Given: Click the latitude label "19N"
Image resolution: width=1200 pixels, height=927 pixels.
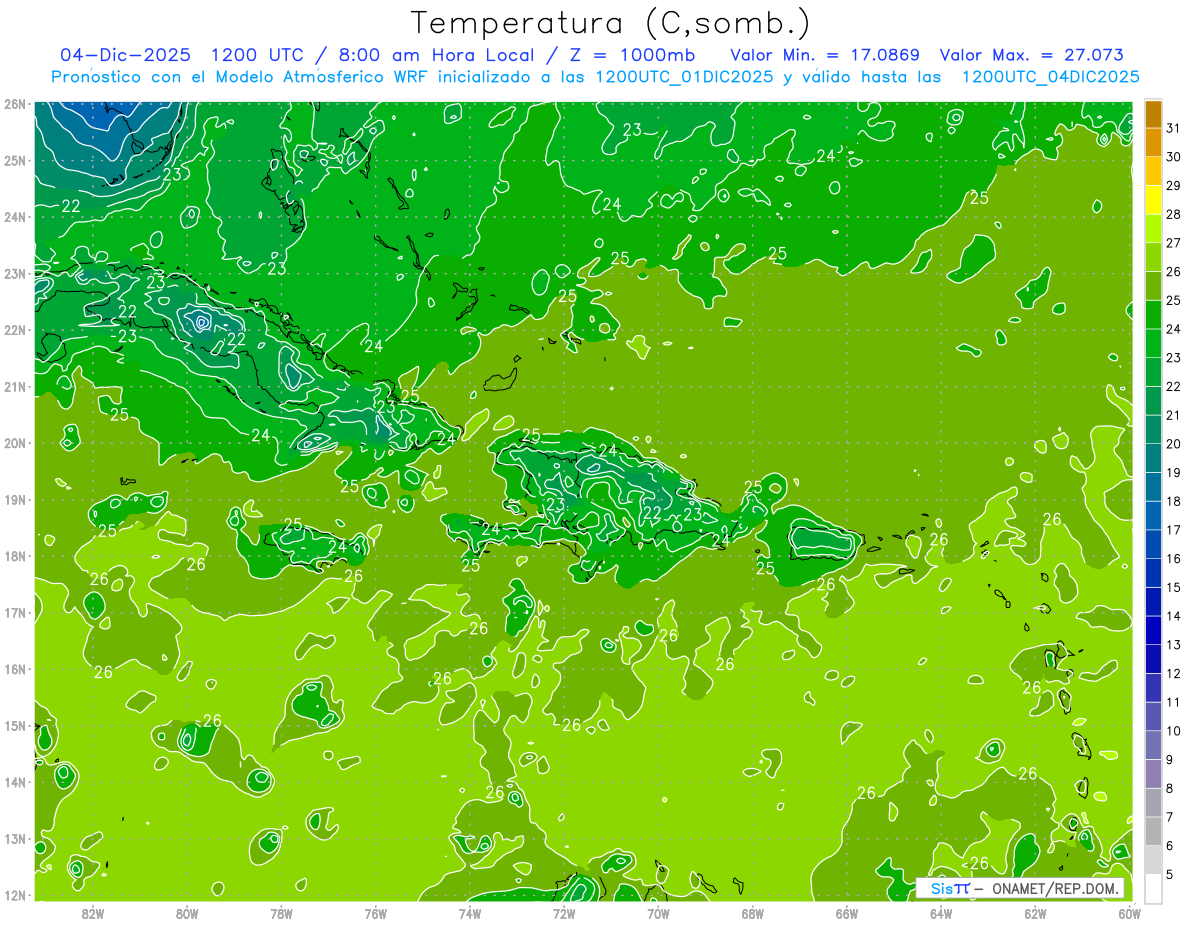Looking at the screenshot, I should click(x=16, y=499).
